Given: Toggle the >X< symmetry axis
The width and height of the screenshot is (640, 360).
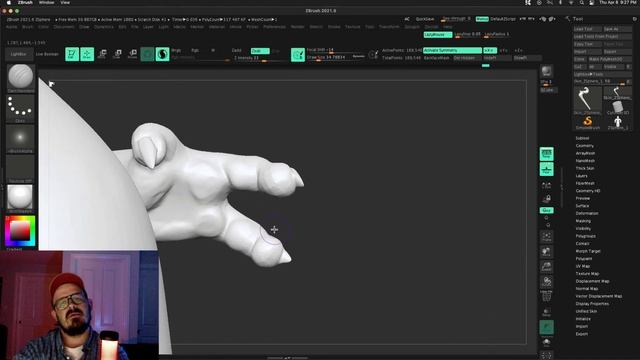Looking at the screenshot, I should 490,50.
